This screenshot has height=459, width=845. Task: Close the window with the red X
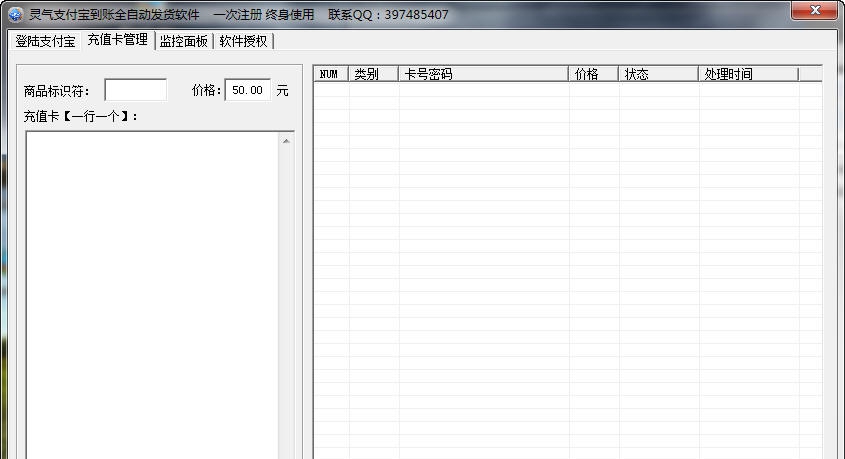(814, 10)
